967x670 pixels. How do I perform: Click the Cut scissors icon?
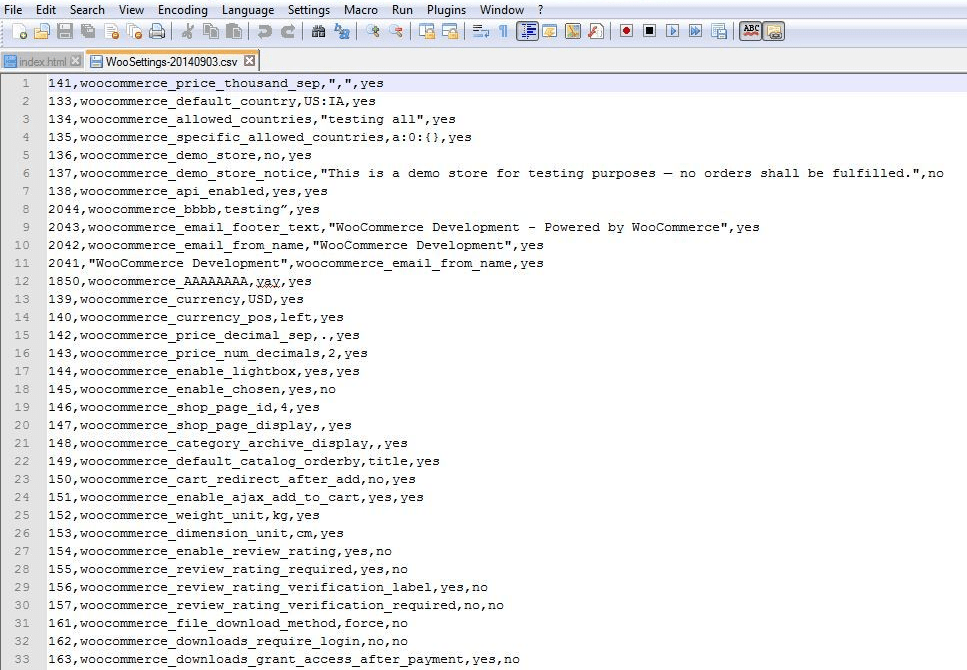[188, 31]
